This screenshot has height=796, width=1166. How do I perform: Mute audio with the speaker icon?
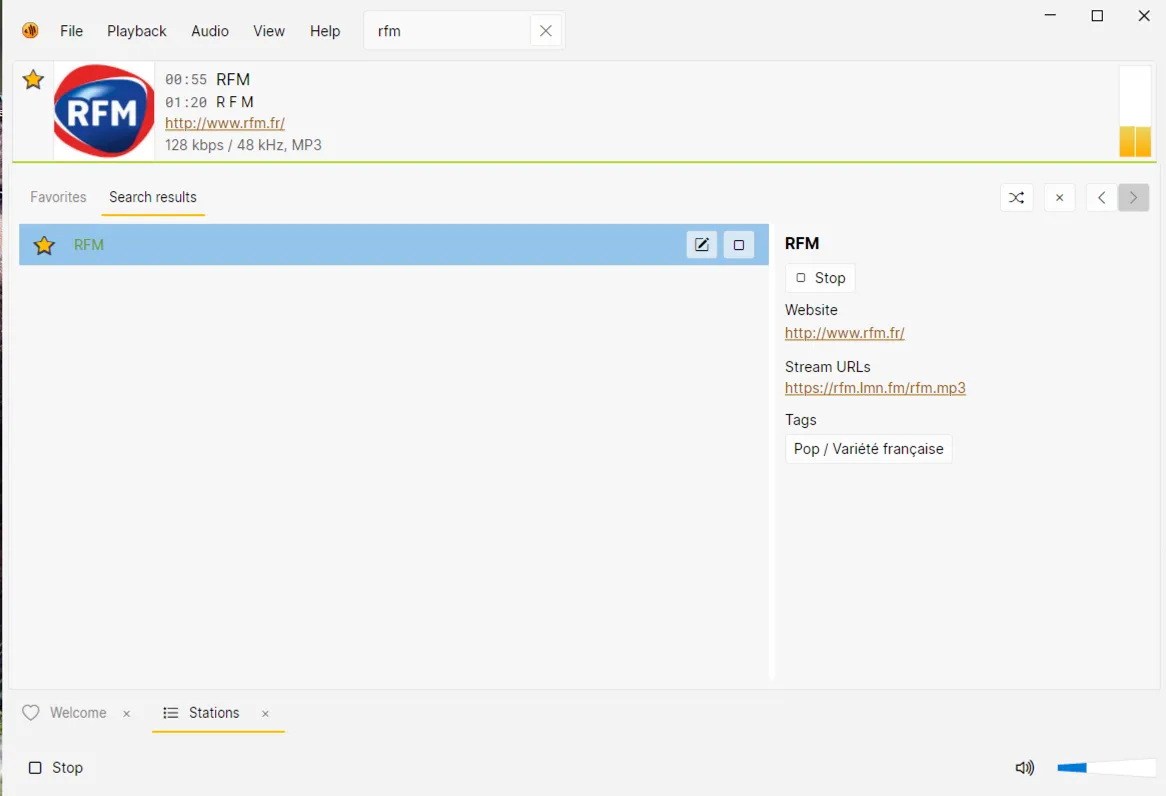1025,768
